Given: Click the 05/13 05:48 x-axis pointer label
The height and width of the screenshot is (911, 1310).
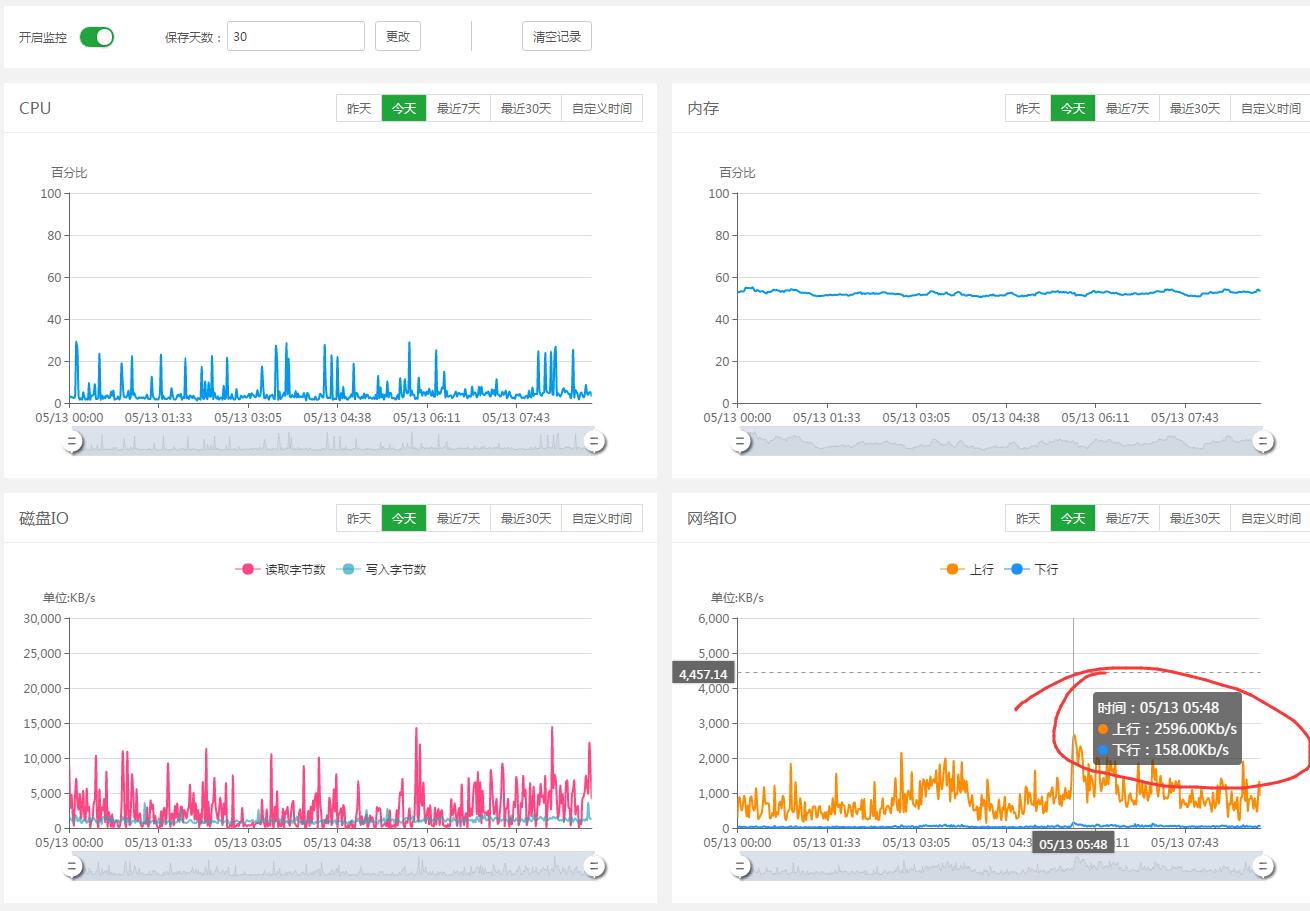Looking at the screenshot, I should [1073, 844].
